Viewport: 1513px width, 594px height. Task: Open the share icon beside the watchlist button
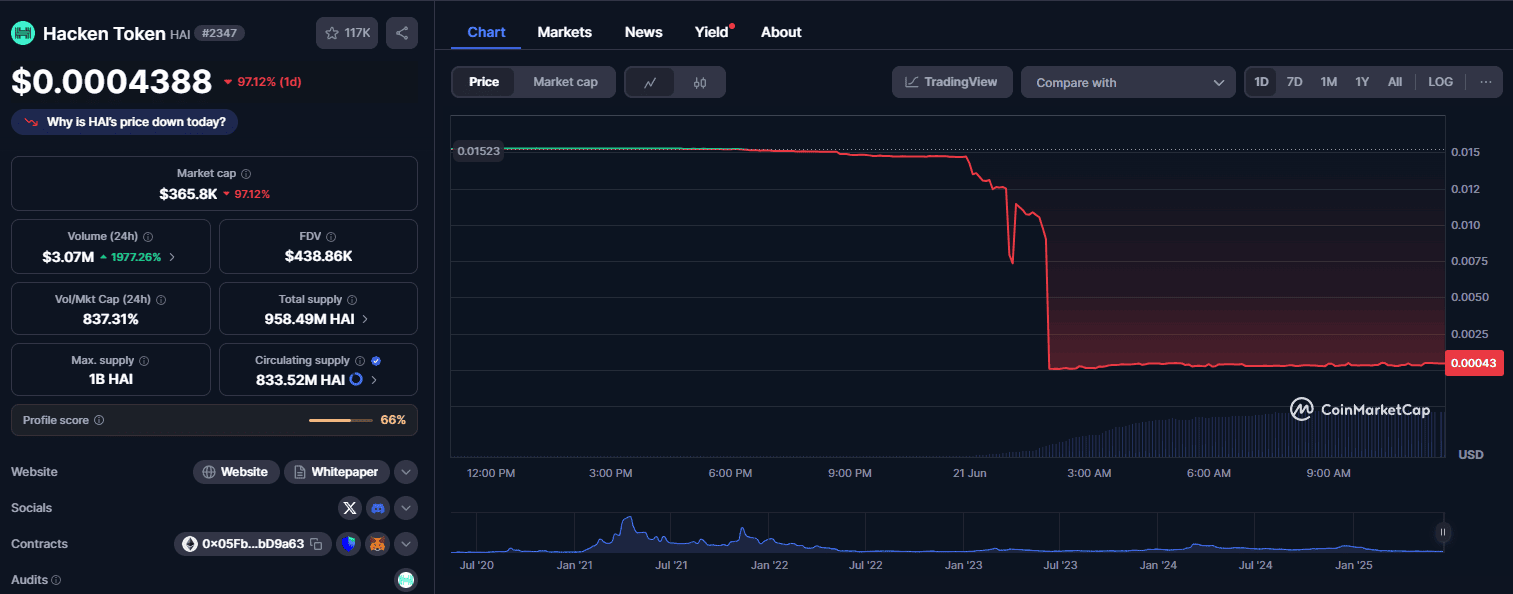coord(402,33)
